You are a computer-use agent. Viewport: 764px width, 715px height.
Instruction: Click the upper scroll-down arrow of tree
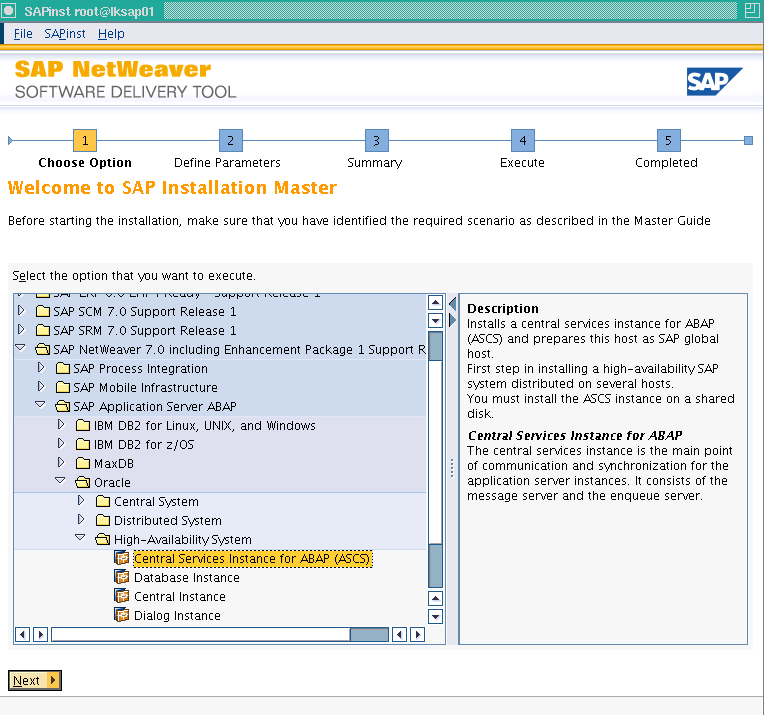pos(435,320)
